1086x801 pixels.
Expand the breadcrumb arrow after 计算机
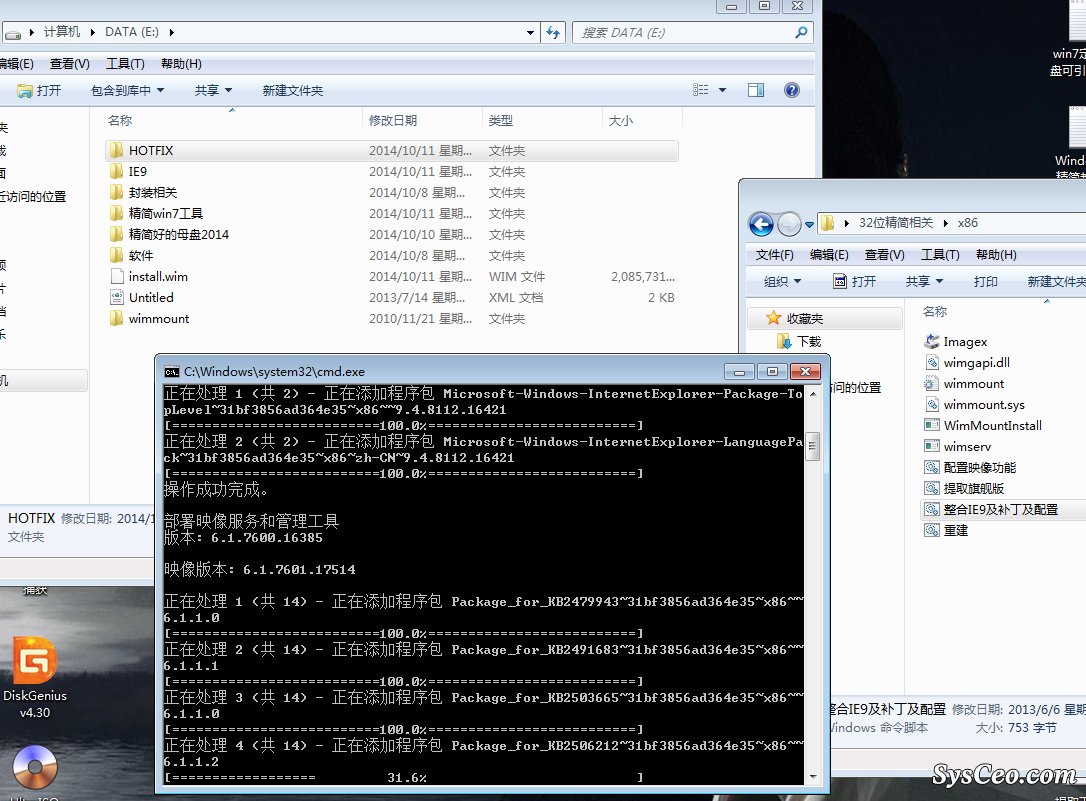(92, 33)
